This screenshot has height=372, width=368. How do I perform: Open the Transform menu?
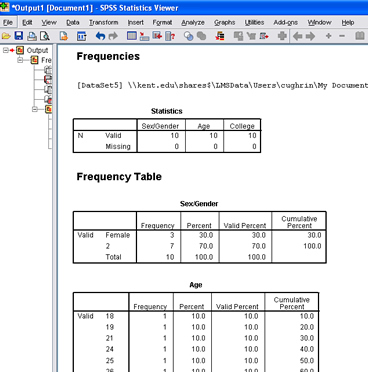104,22
